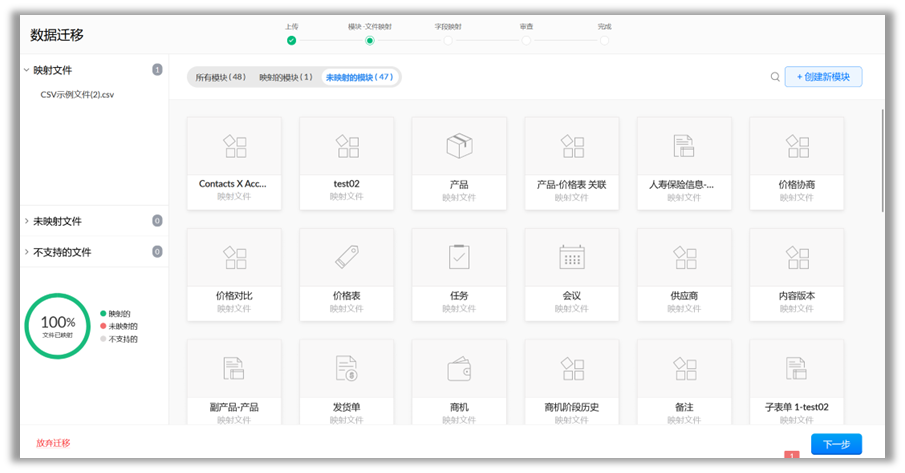Click the search magnifier icon
The image size is (905, 473).
(775, 77)
